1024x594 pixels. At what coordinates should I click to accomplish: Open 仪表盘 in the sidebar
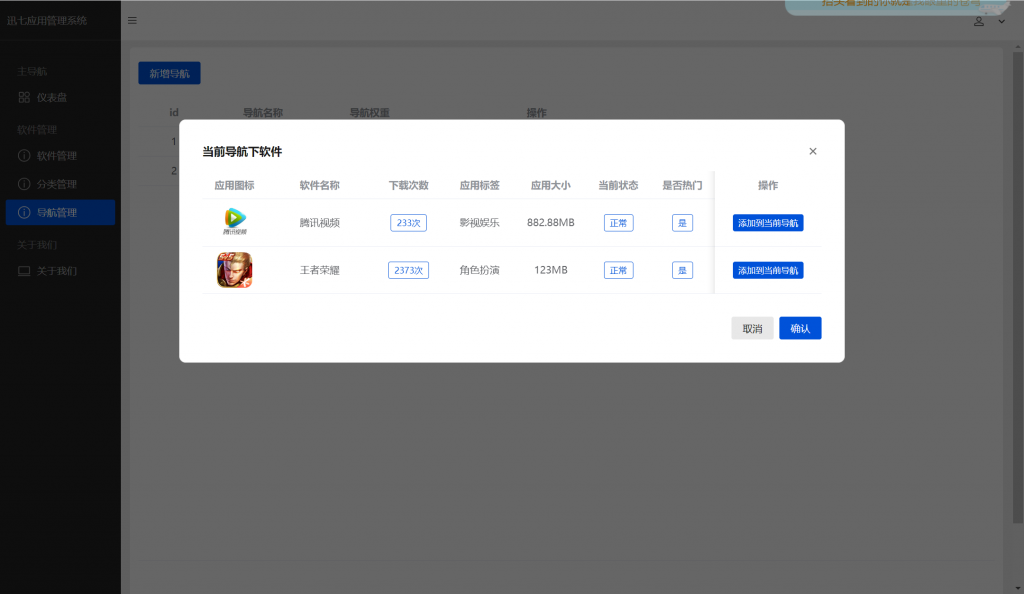coord(60,97)
